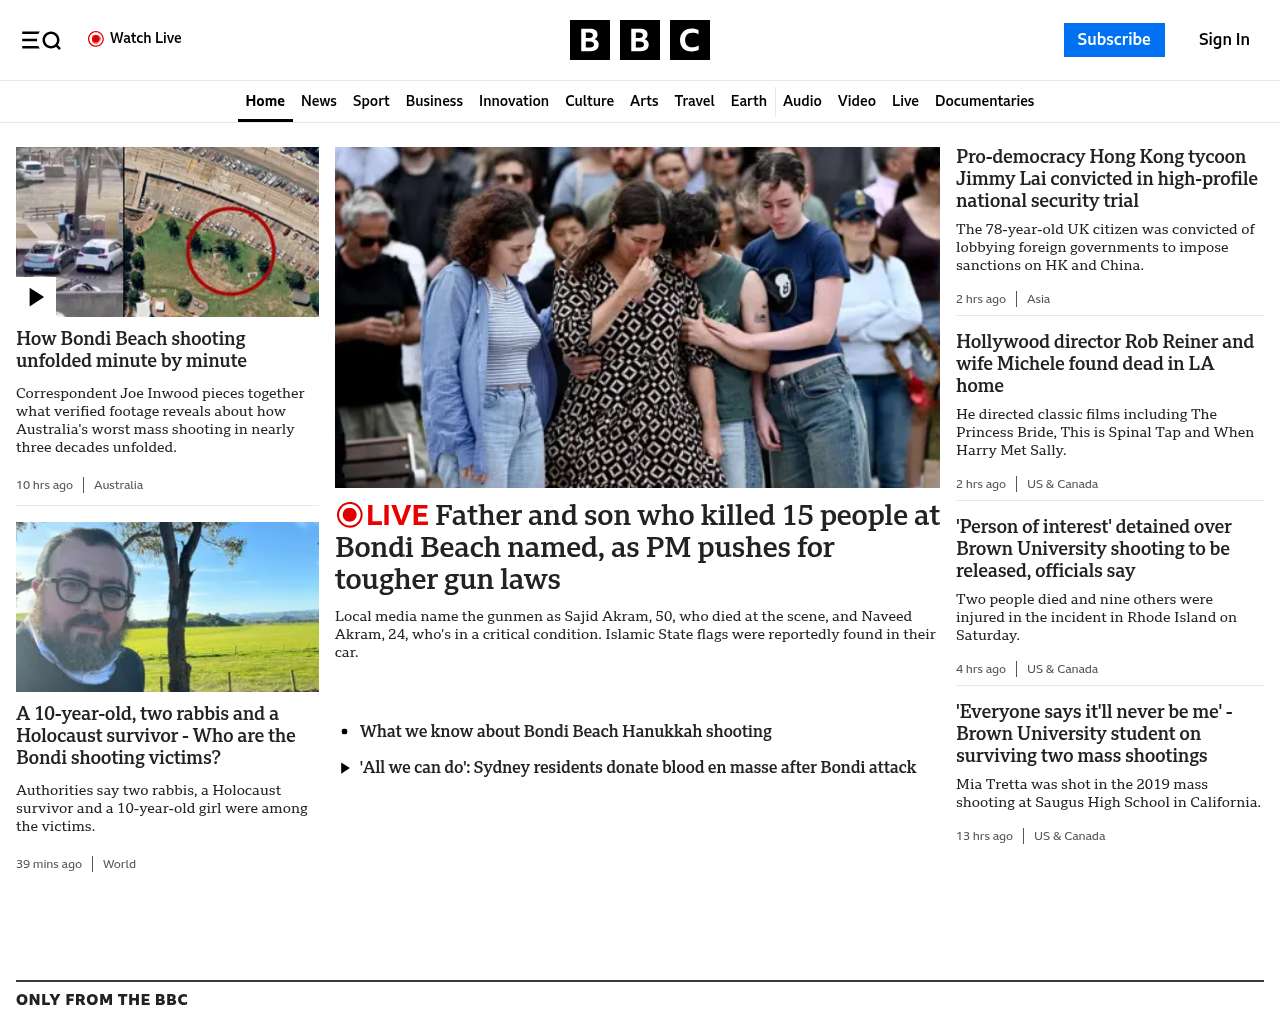The height and width of the screenshot is (1024, 1280).
Task: Click the Asia category tag
Action: (1038, 299)
